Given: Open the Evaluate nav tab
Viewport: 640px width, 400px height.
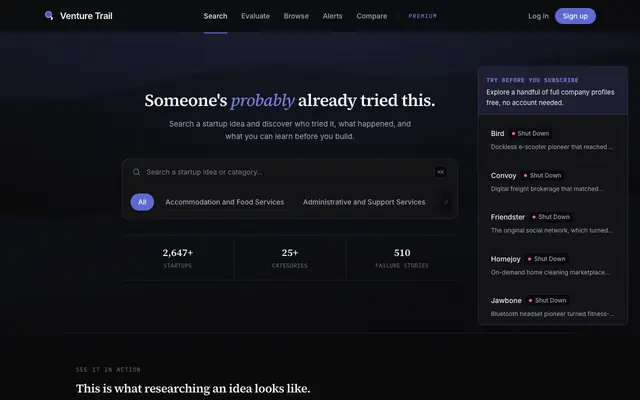Looking at the screenshot, I should (x=255, y=16).
